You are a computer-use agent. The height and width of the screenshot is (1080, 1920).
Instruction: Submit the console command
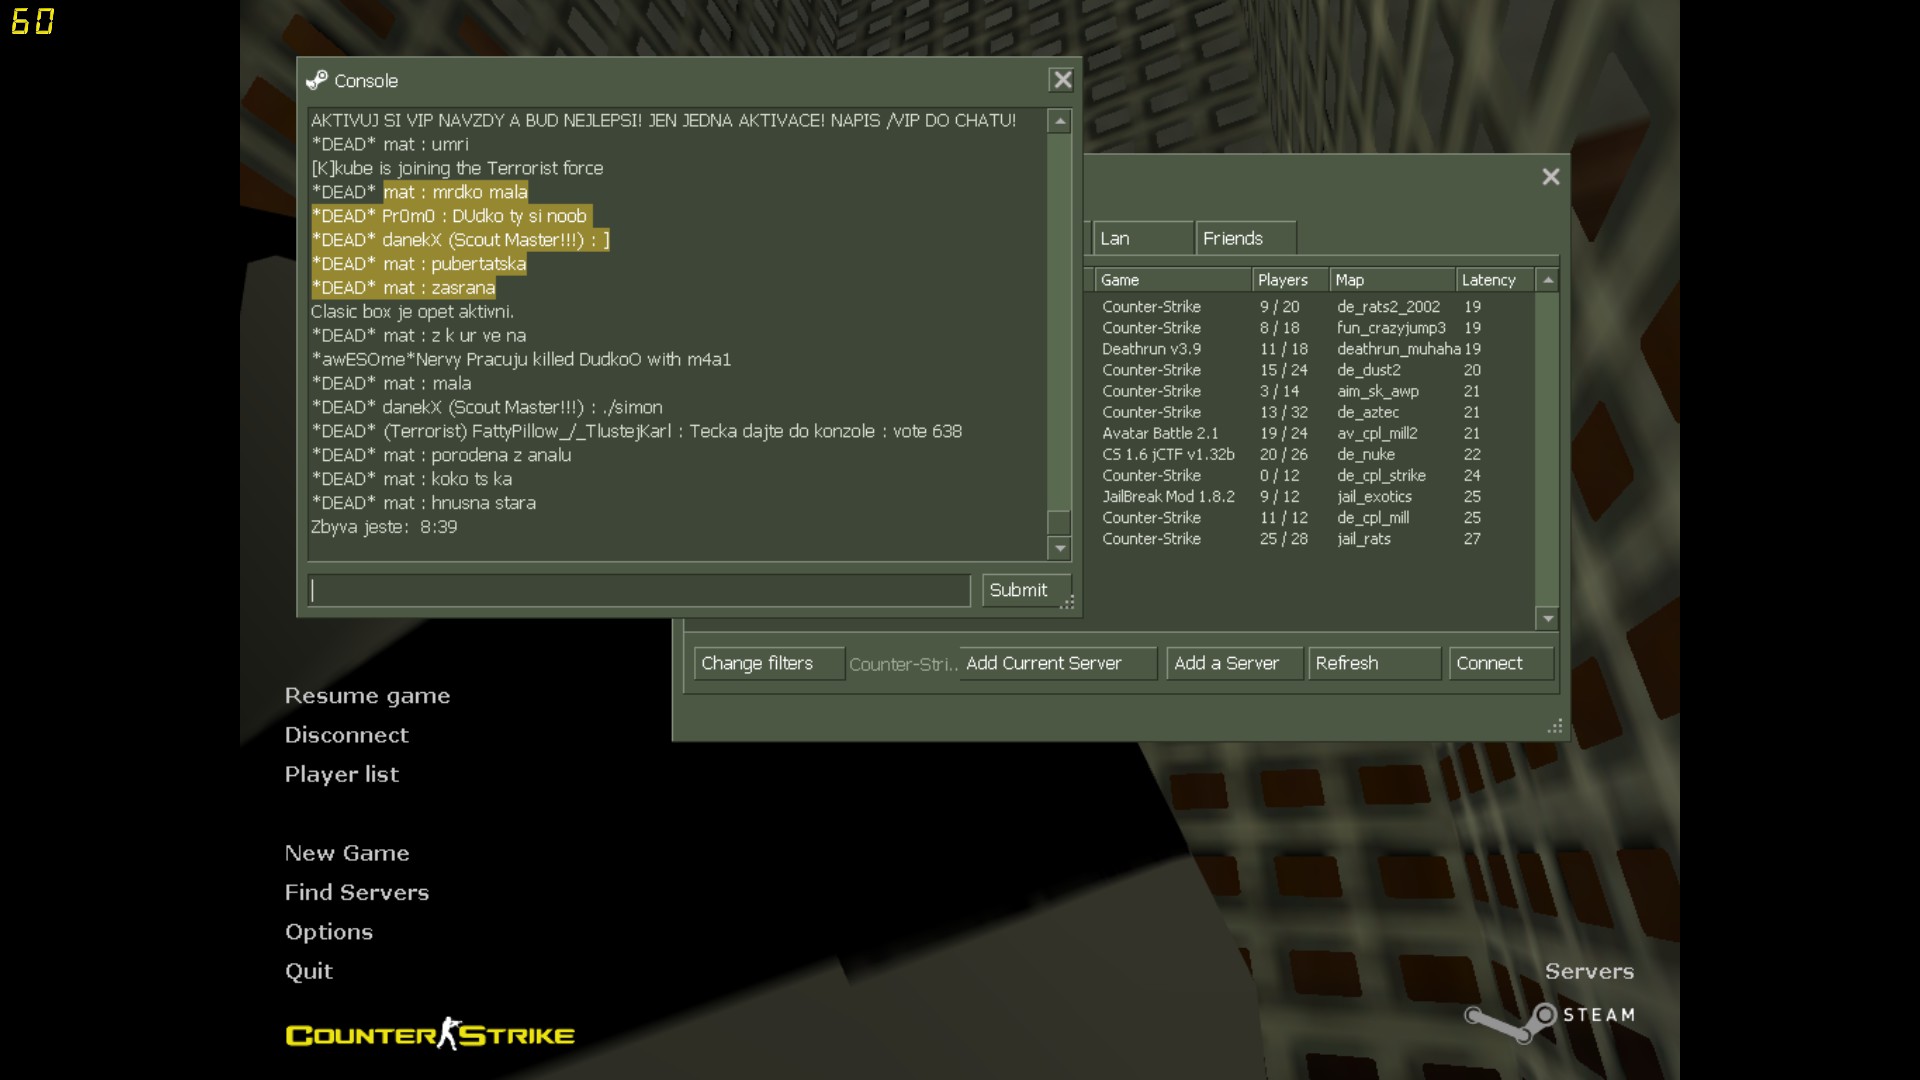click(1026, 590)
